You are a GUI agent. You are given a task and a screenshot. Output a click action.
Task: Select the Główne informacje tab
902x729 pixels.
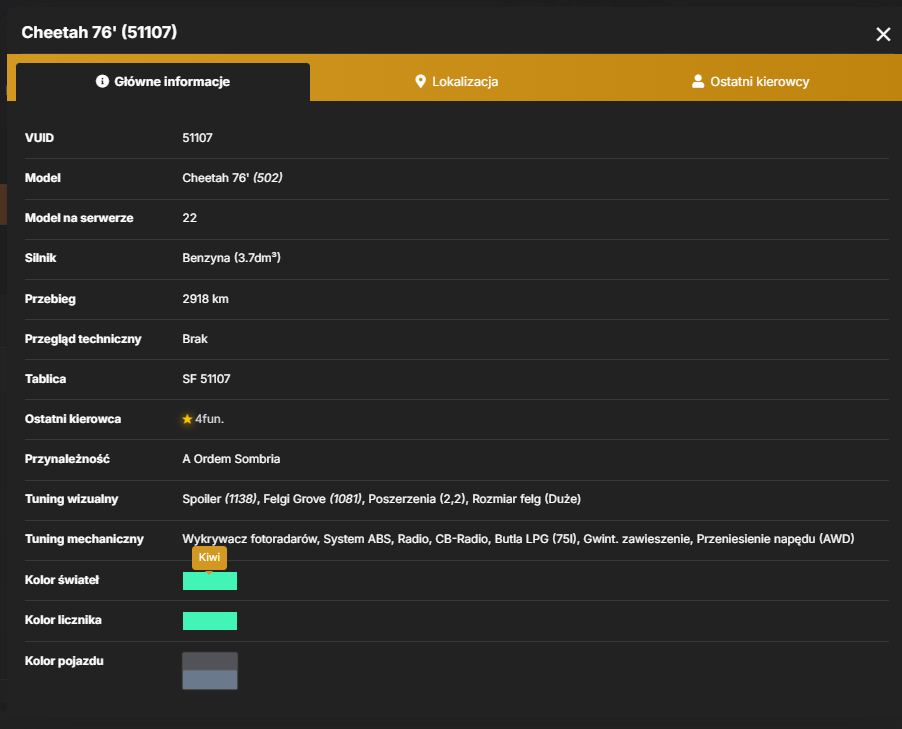pos(163,82)
